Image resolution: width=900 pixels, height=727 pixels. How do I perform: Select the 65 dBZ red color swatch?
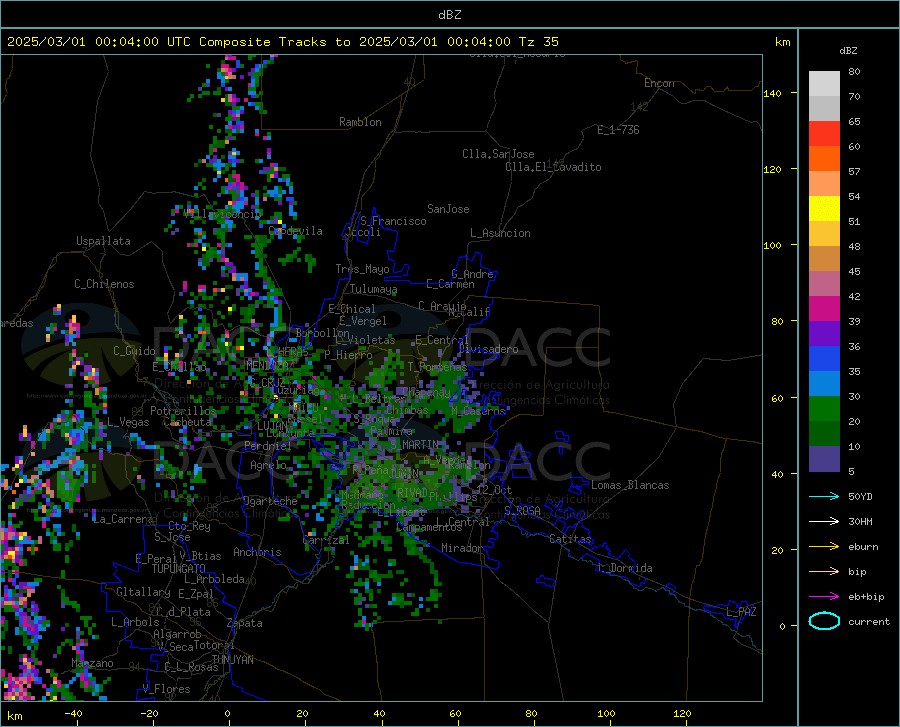[x=824, y=133]
